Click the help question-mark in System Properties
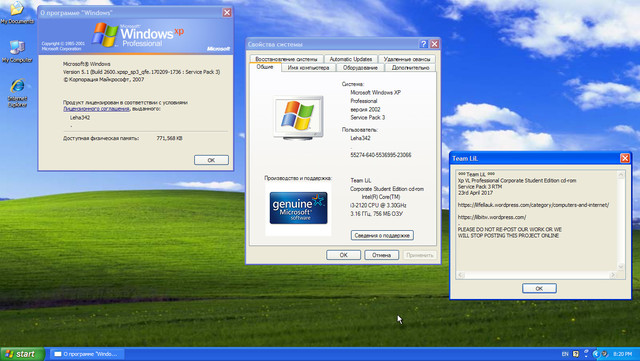Viewport: 640px width, 361px height. pyautogui.click(x=424, y=44)
